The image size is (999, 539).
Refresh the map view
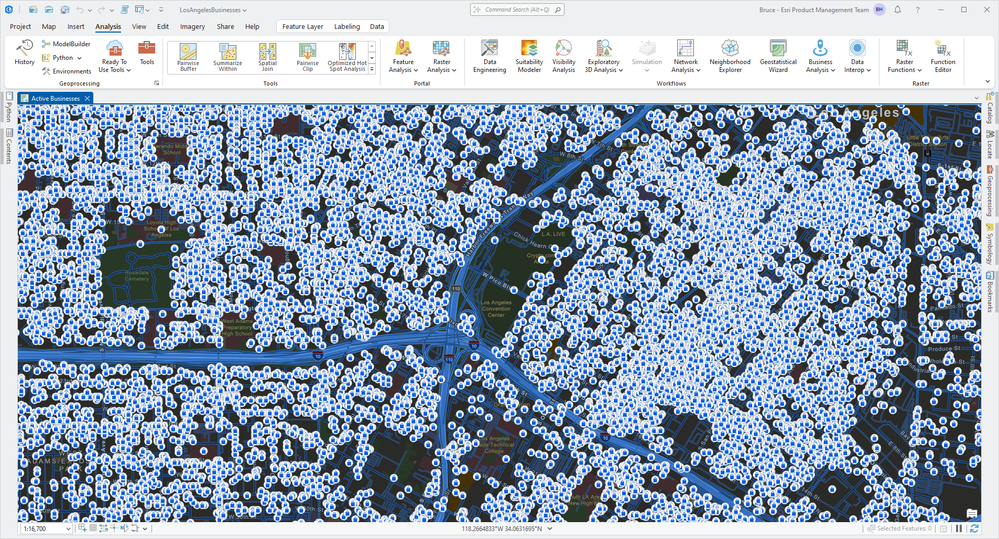click(974, 528)
